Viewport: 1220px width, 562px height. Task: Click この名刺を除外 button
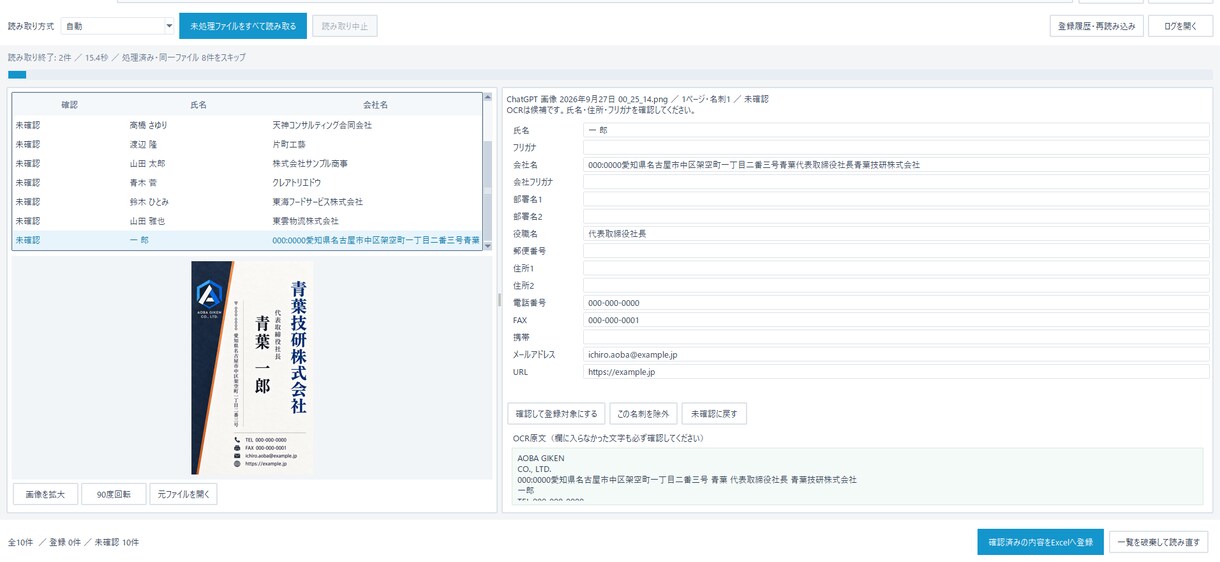click(643, 413)
